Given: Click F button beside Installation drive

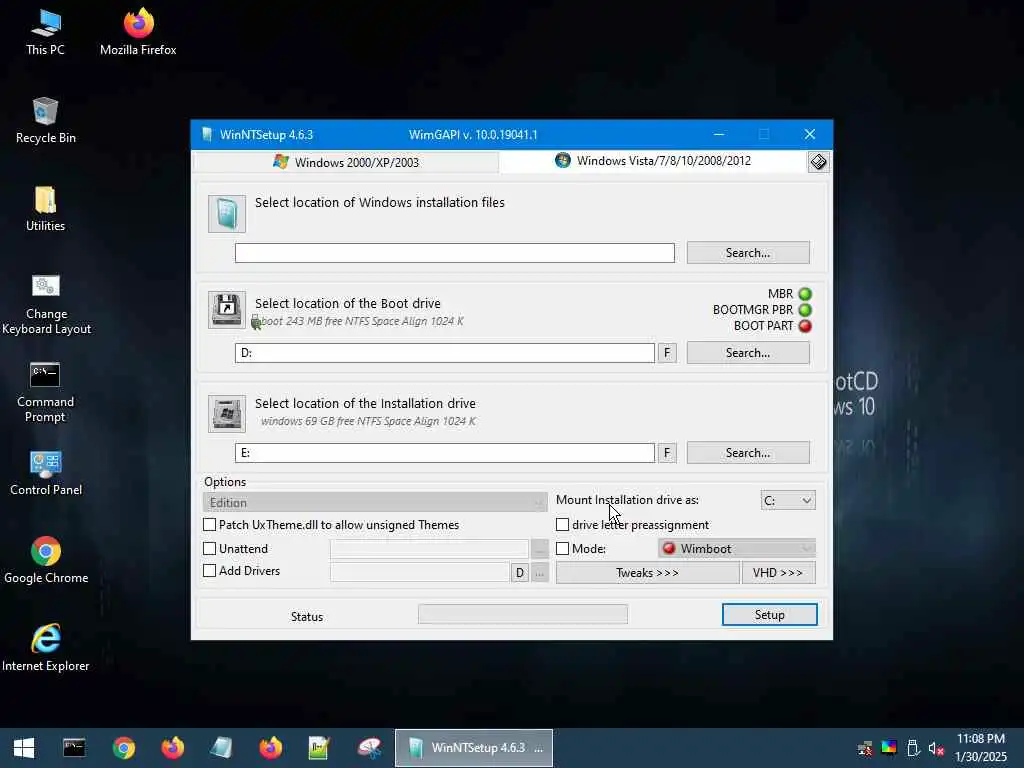Looking at the screenshot, I should coord(667,453).
